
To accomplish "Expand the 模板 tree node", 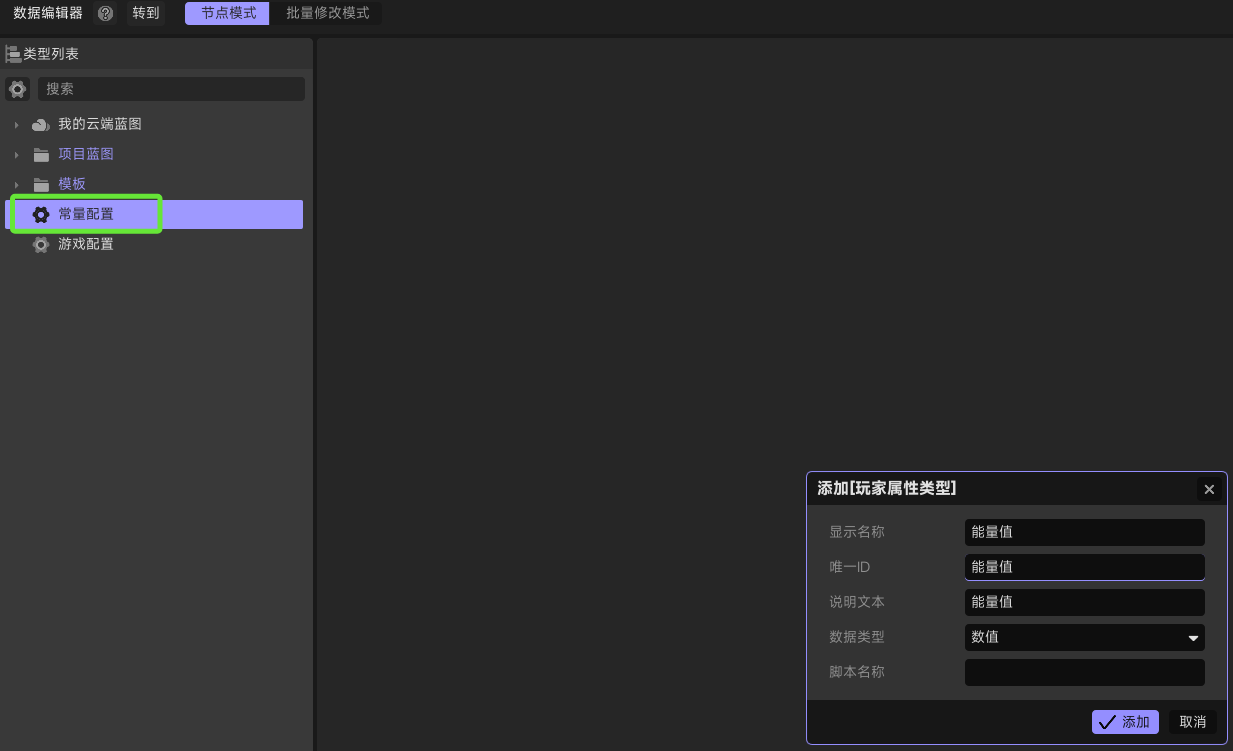I will point(16,185).
